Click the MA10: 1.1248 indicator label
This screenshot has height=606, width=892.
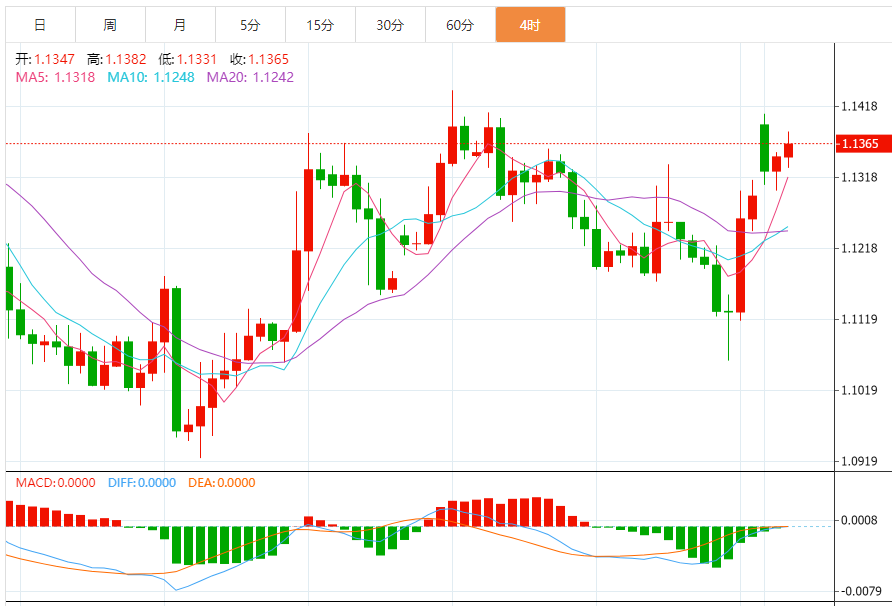[151, 77]
